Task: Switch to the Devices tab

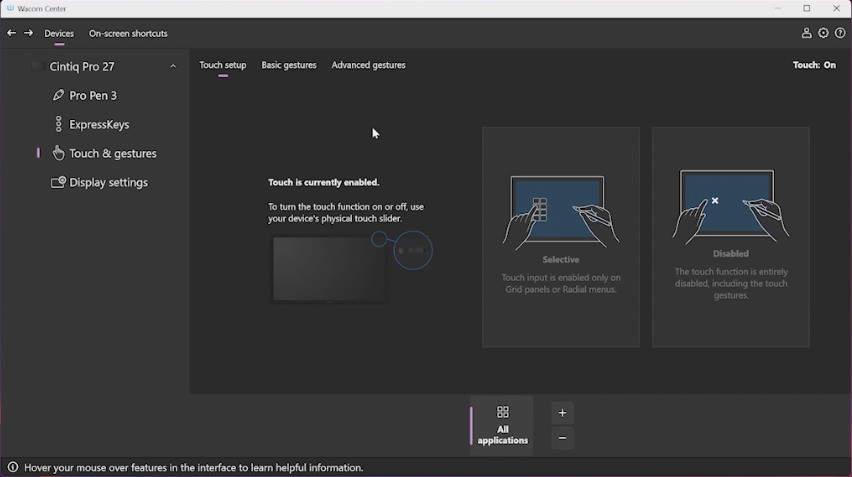Action: pos(59,33)
